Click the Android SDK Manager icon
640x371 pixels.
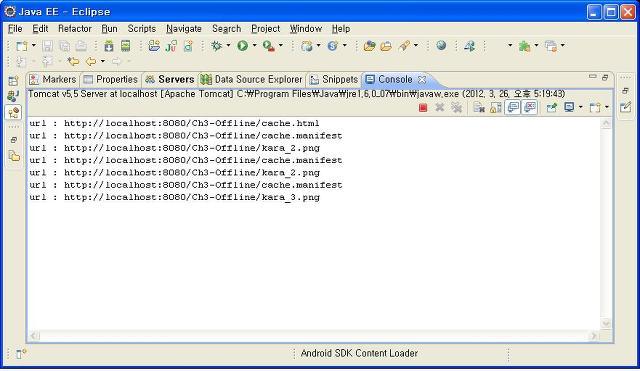point(109,46)
